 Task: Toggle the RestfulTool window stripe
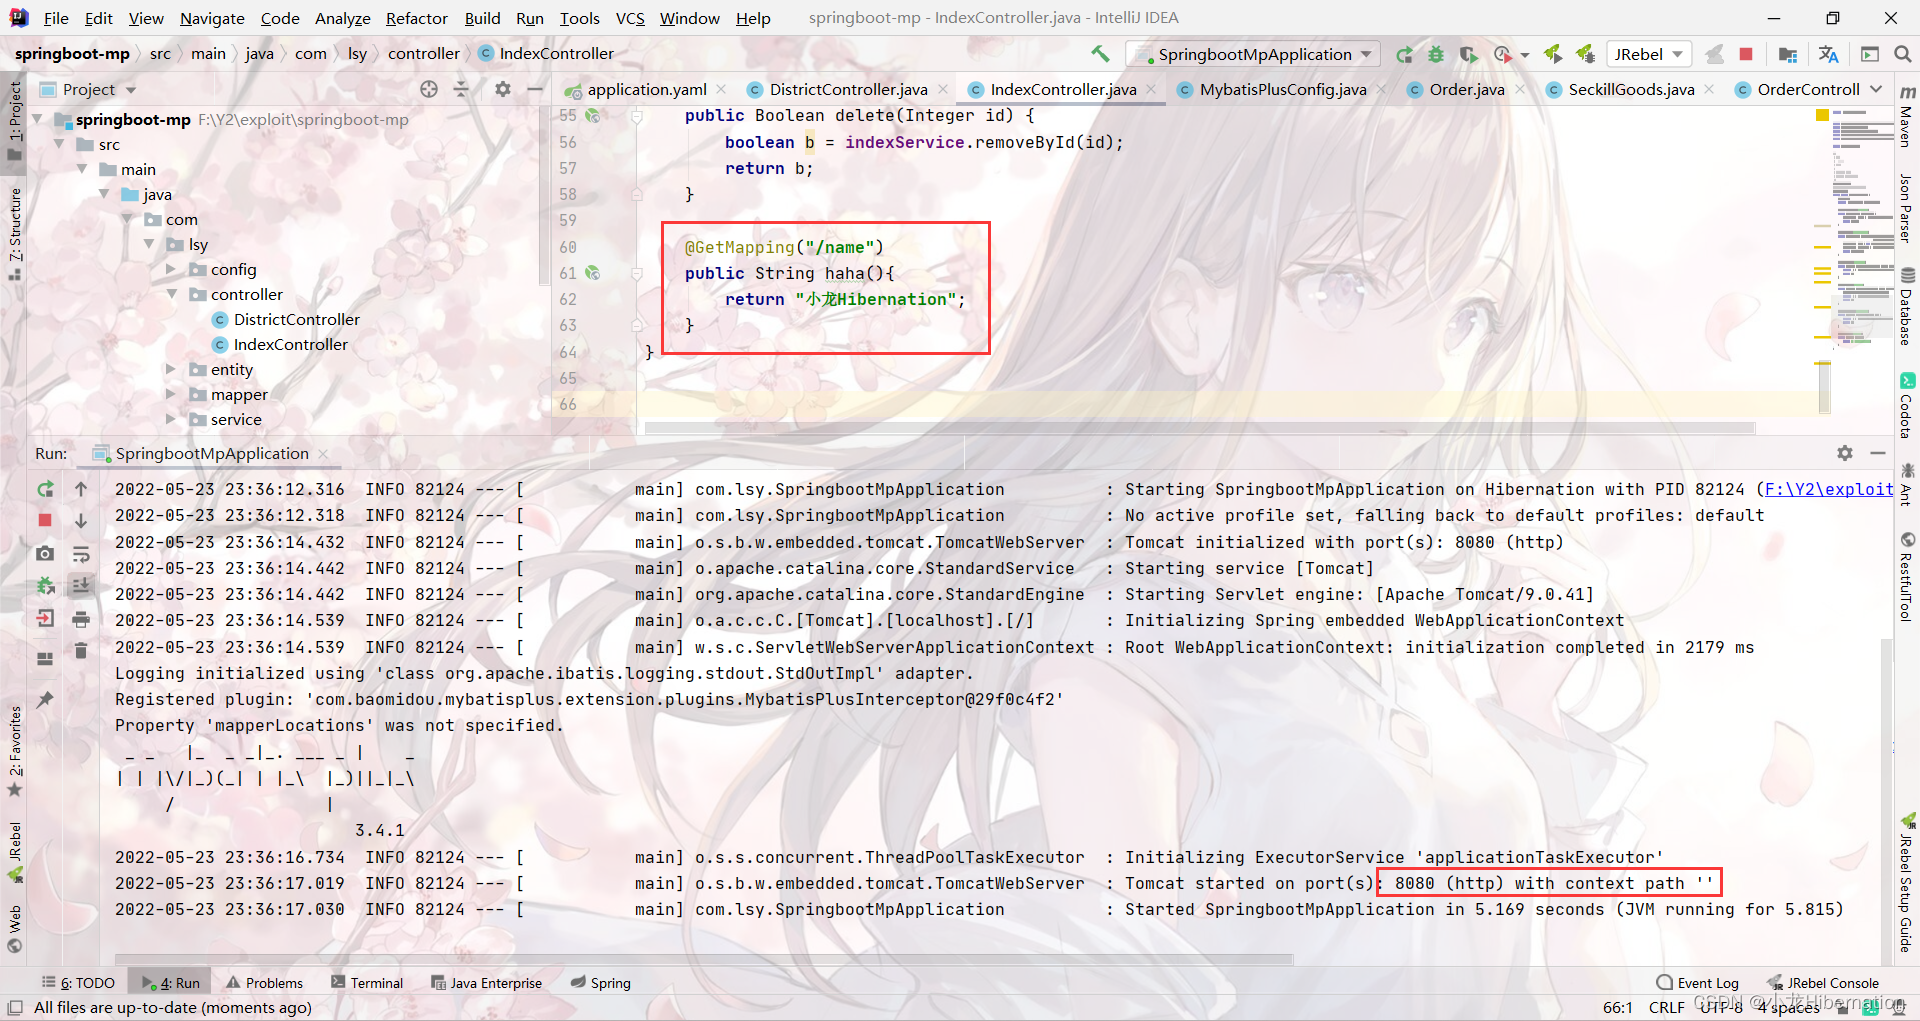[x=1907, y=578]
